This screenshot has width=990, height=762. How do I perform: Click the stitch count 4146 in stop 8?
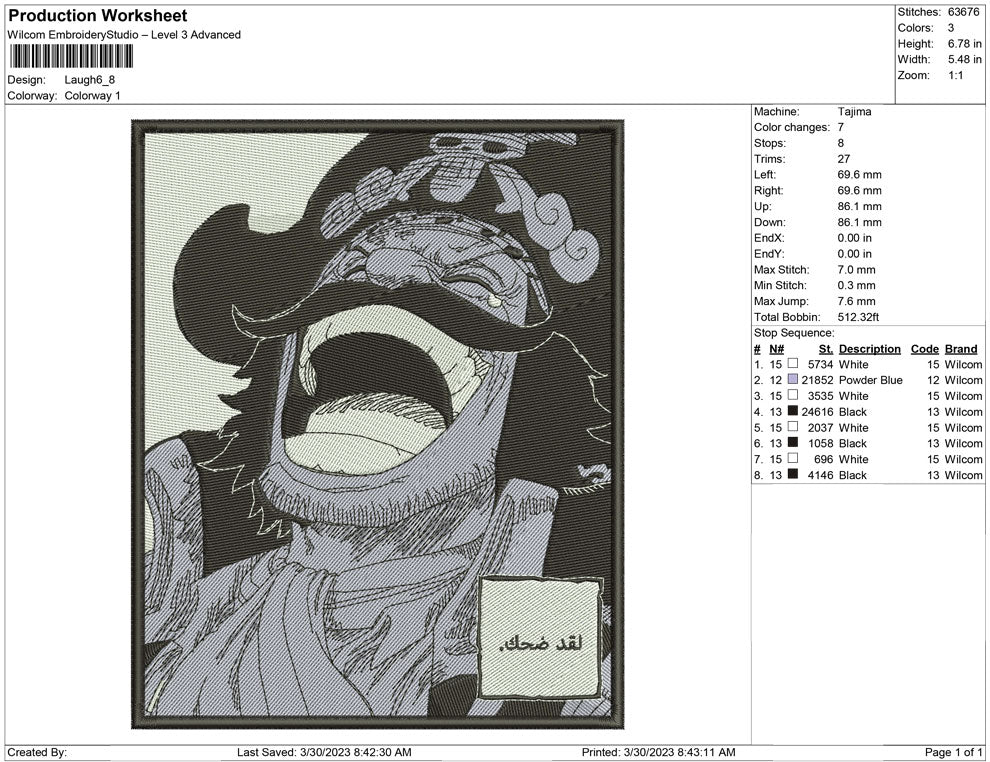(x=820, y=475)
